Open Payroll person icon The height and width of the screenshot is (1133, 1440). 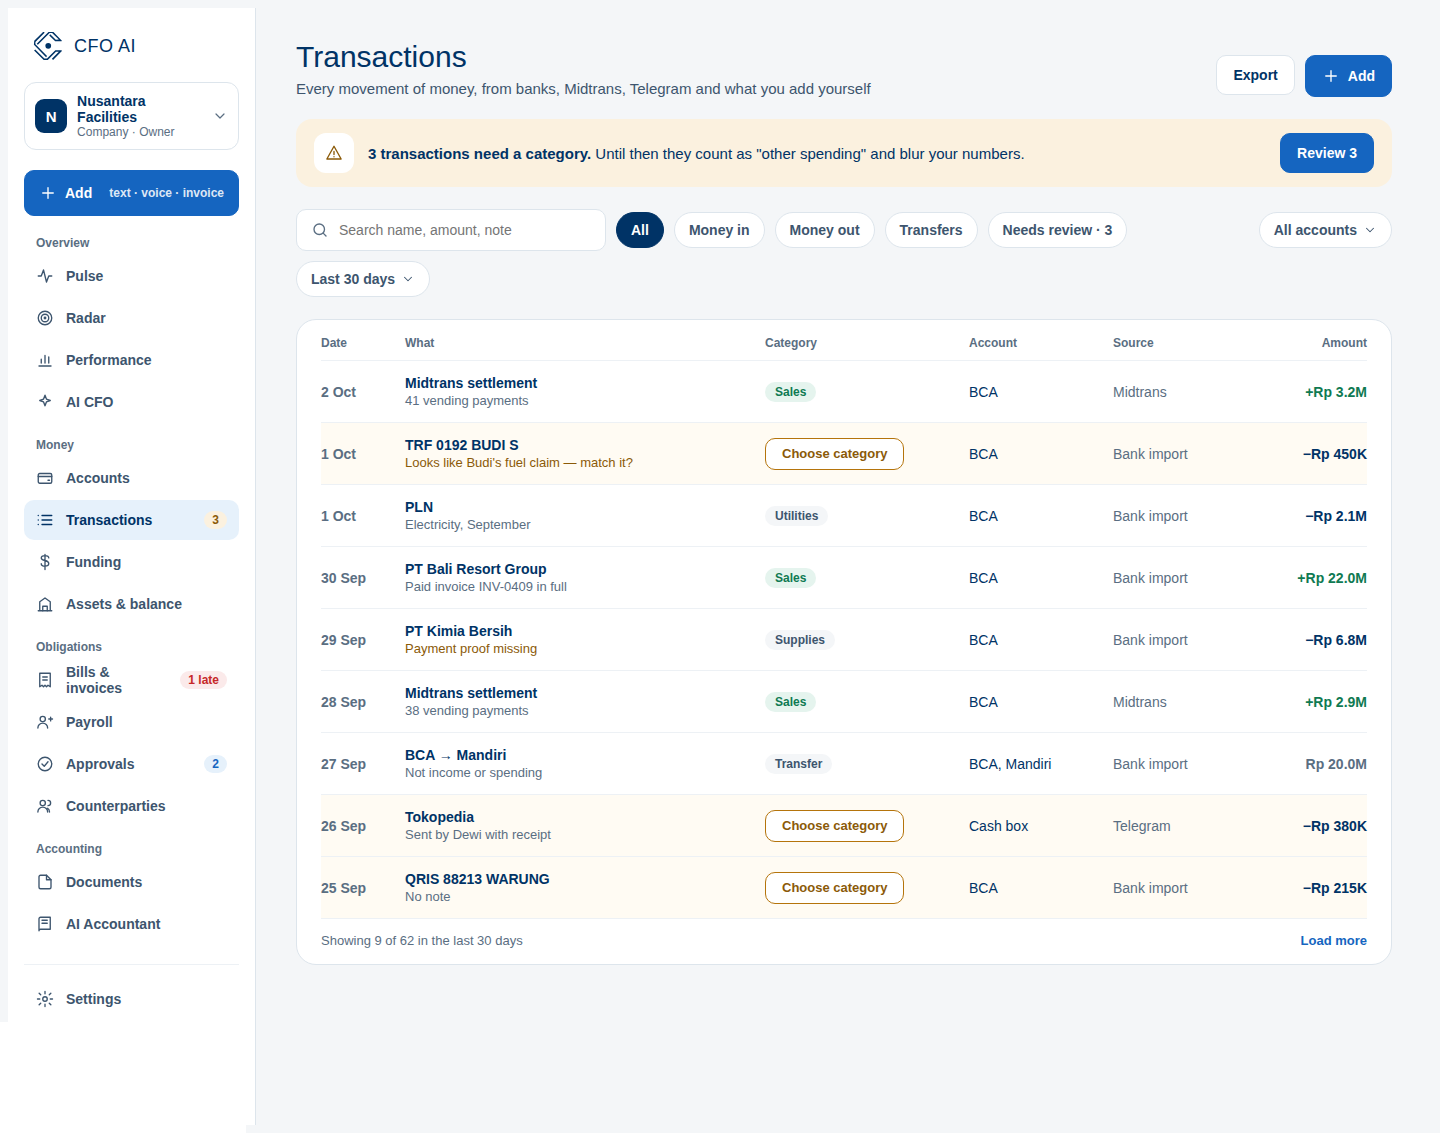coord(45,722)
